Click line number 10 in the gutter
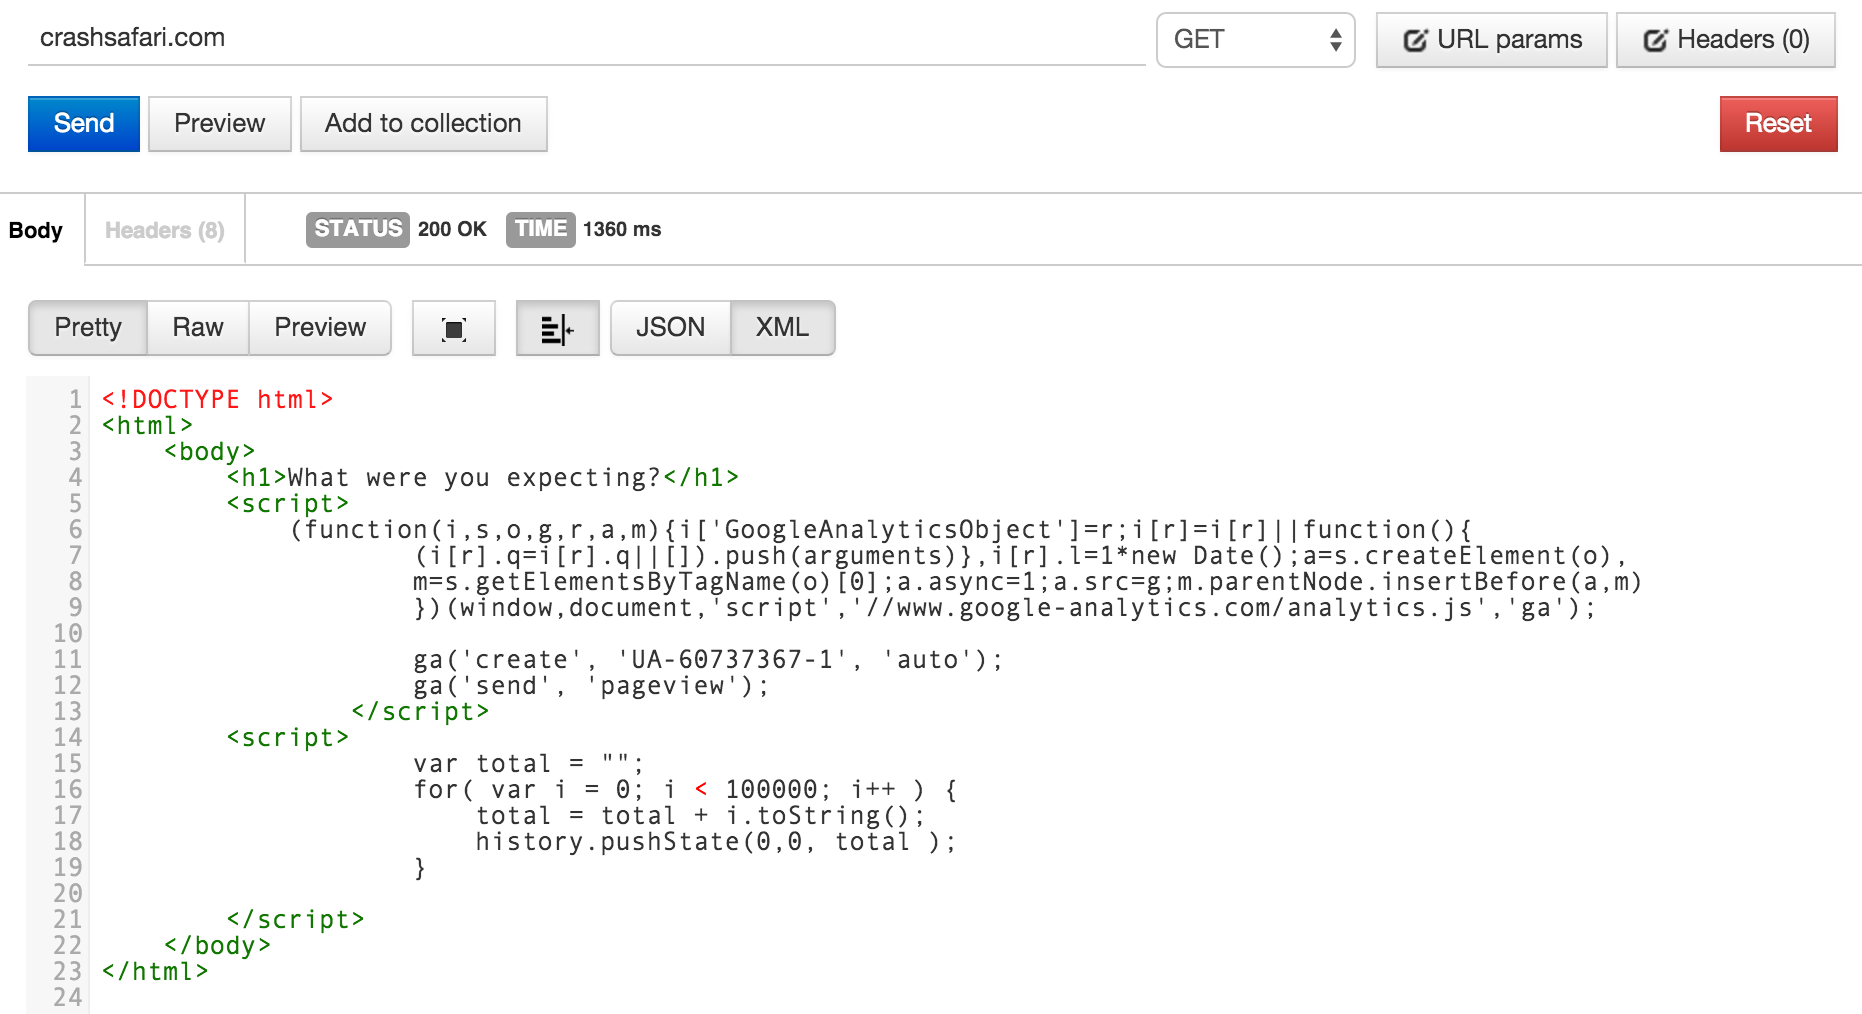Screen dimensions: 1862x1014 (68, 633)
